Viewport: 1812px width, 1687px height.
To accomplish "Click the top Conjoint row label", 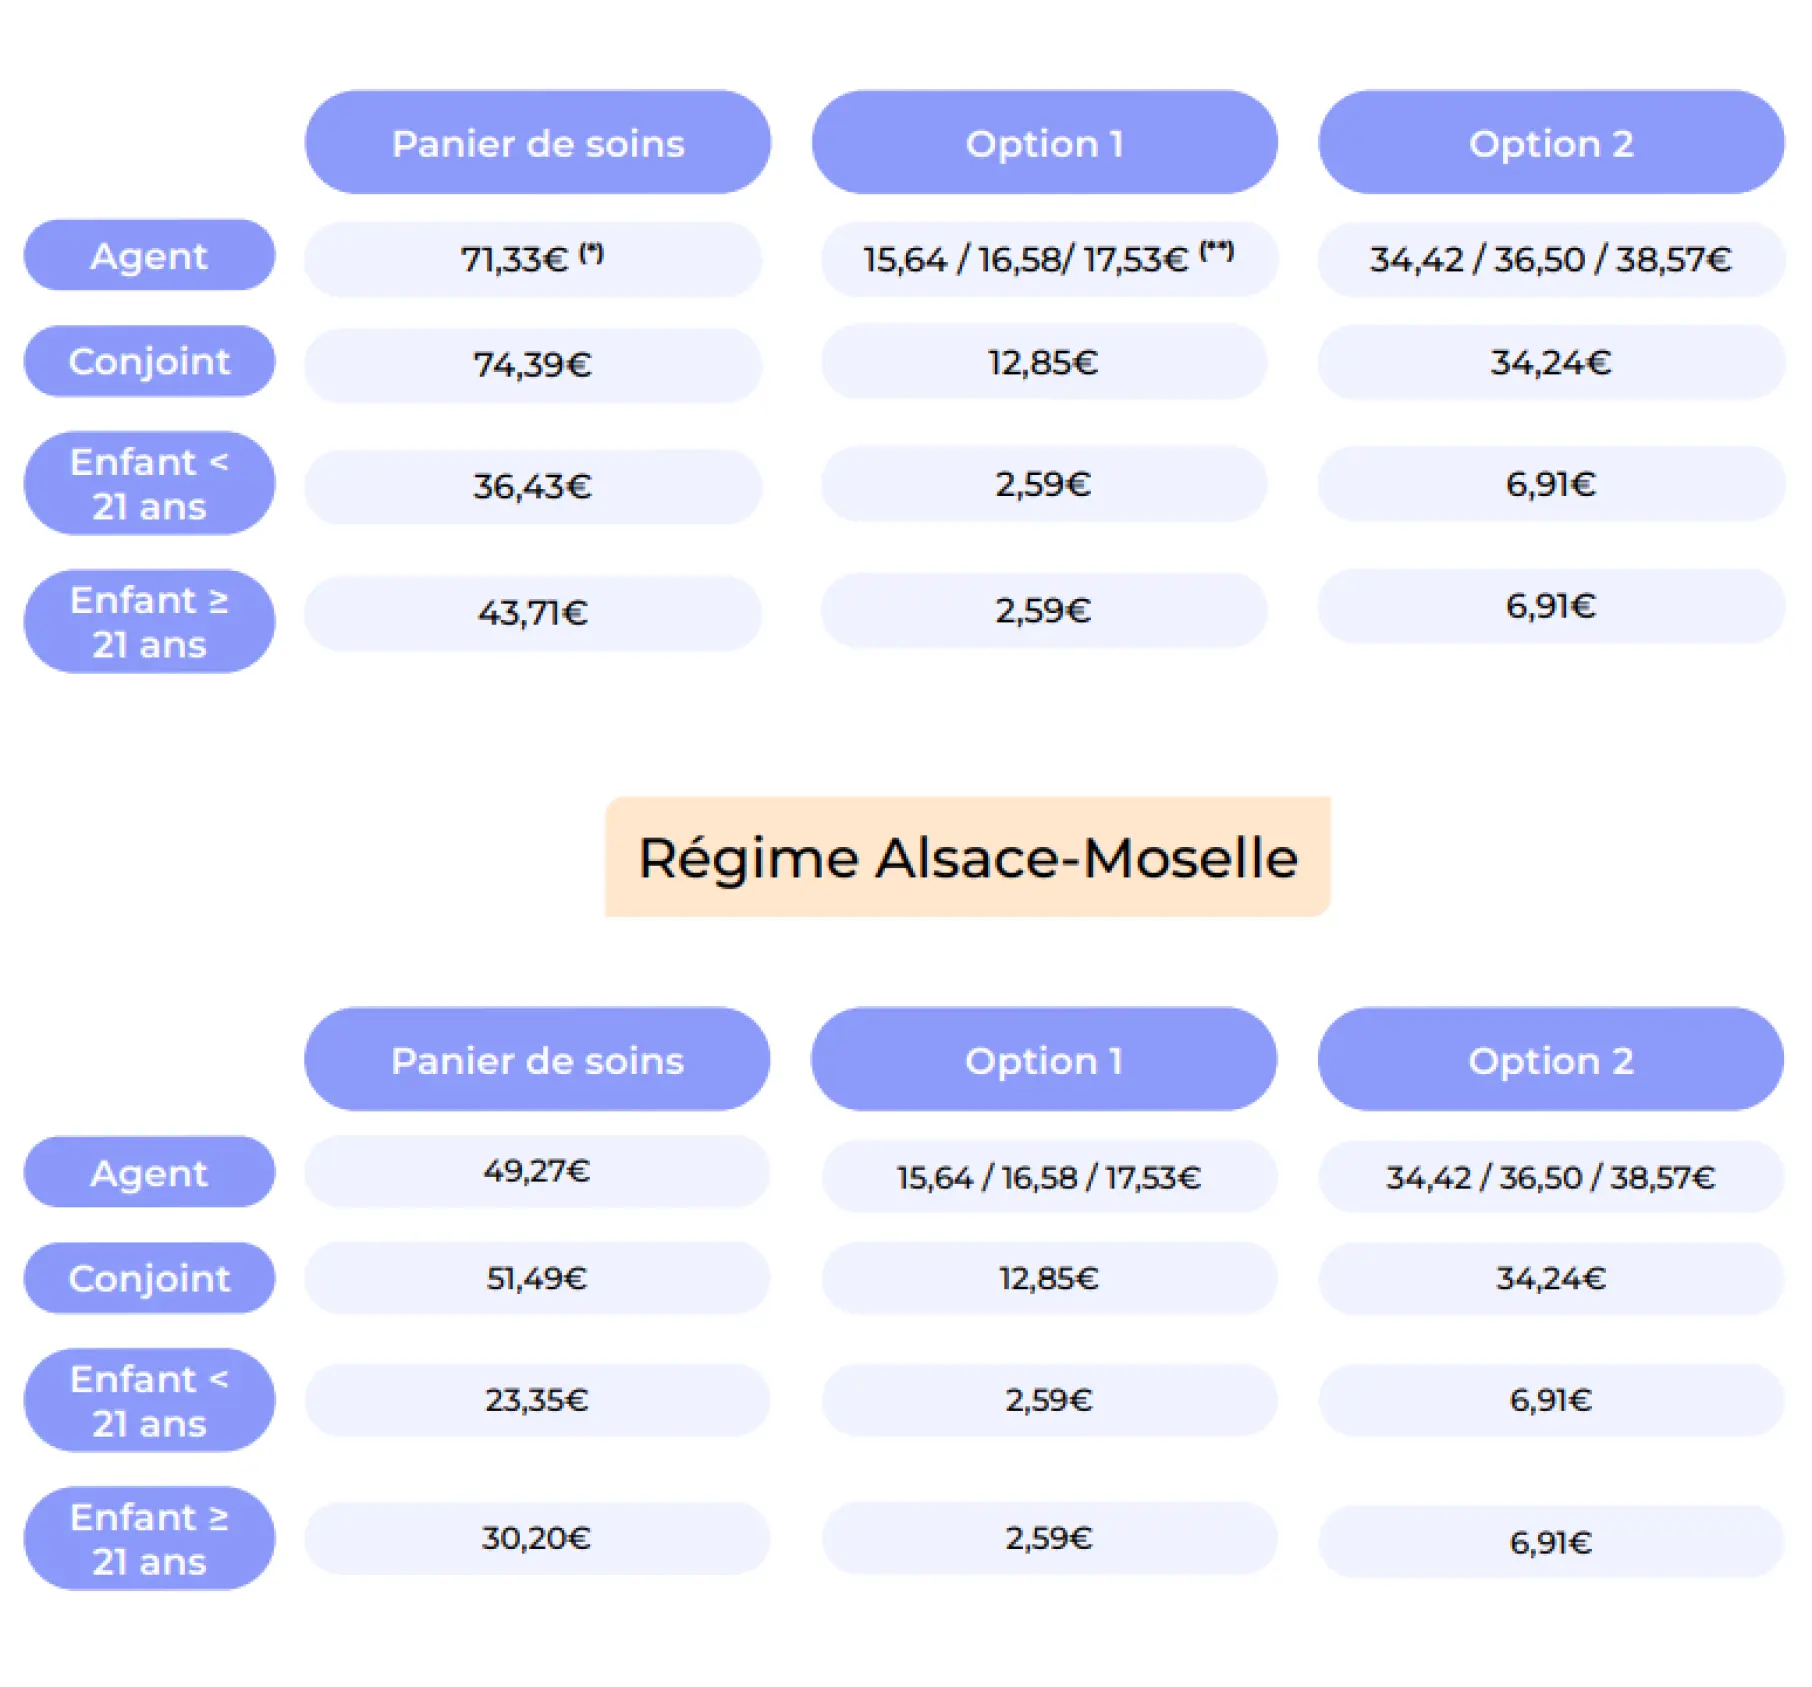I will [x=149, y=361].
